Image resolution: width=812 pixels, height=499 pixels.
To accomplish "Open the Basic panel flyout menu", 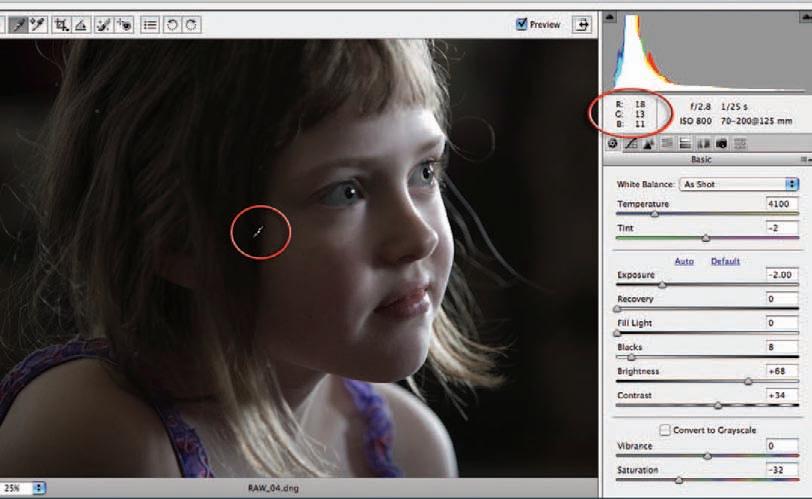I will pyautogui.click(x=806, y=159).
